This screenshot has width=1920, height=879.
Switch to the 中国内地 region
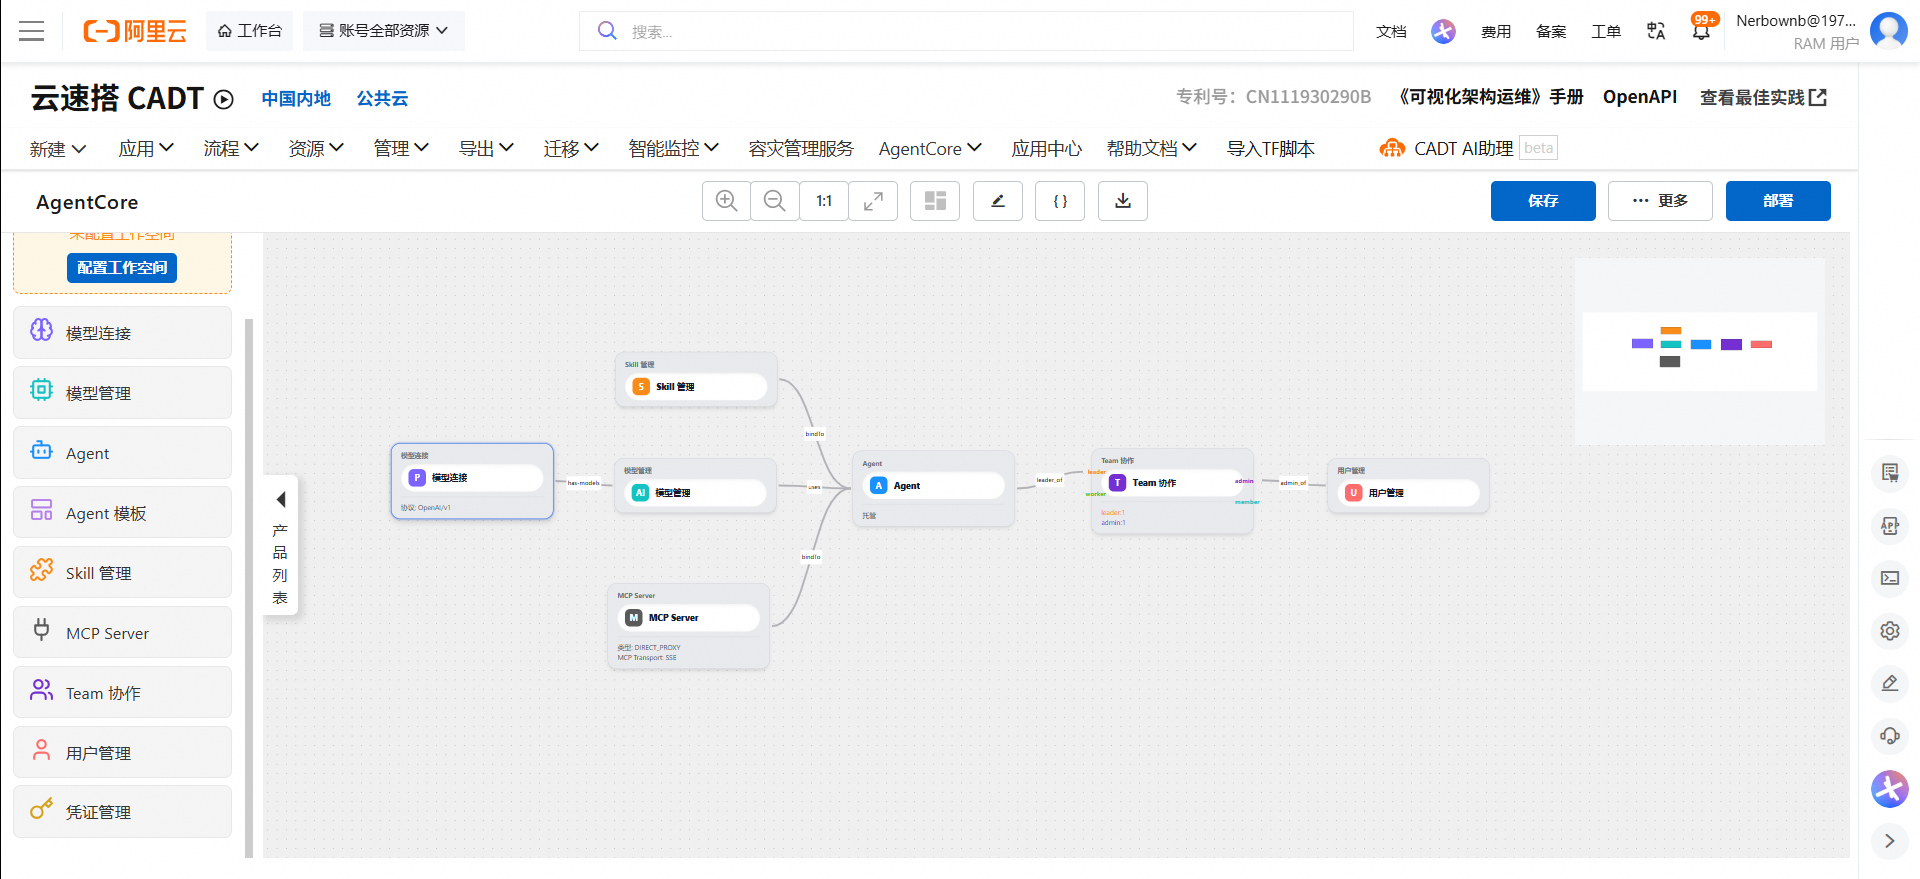296,99
